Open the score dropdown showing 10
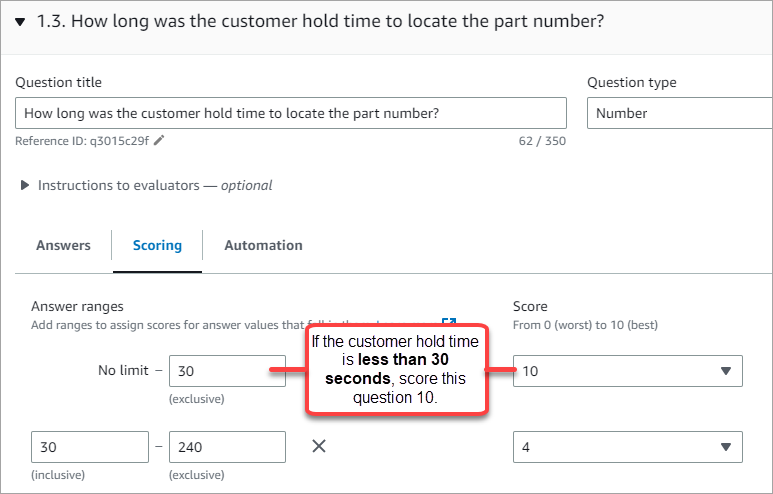The image size is (773, 494). (x=627, y=371)
